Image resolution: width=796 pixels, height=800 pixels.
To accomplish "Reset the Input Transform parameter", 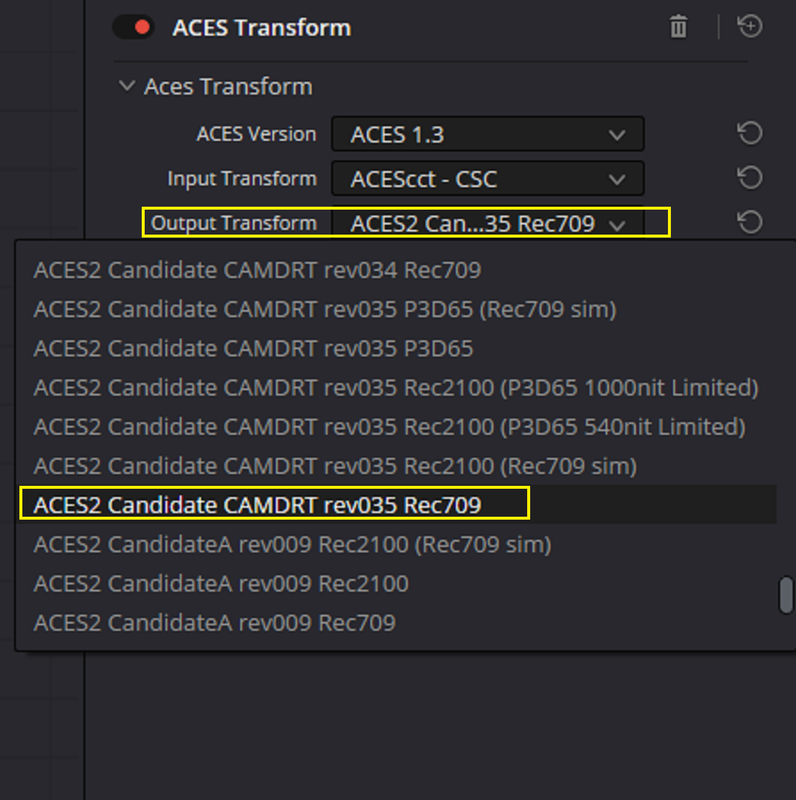I will pos(750,178).
